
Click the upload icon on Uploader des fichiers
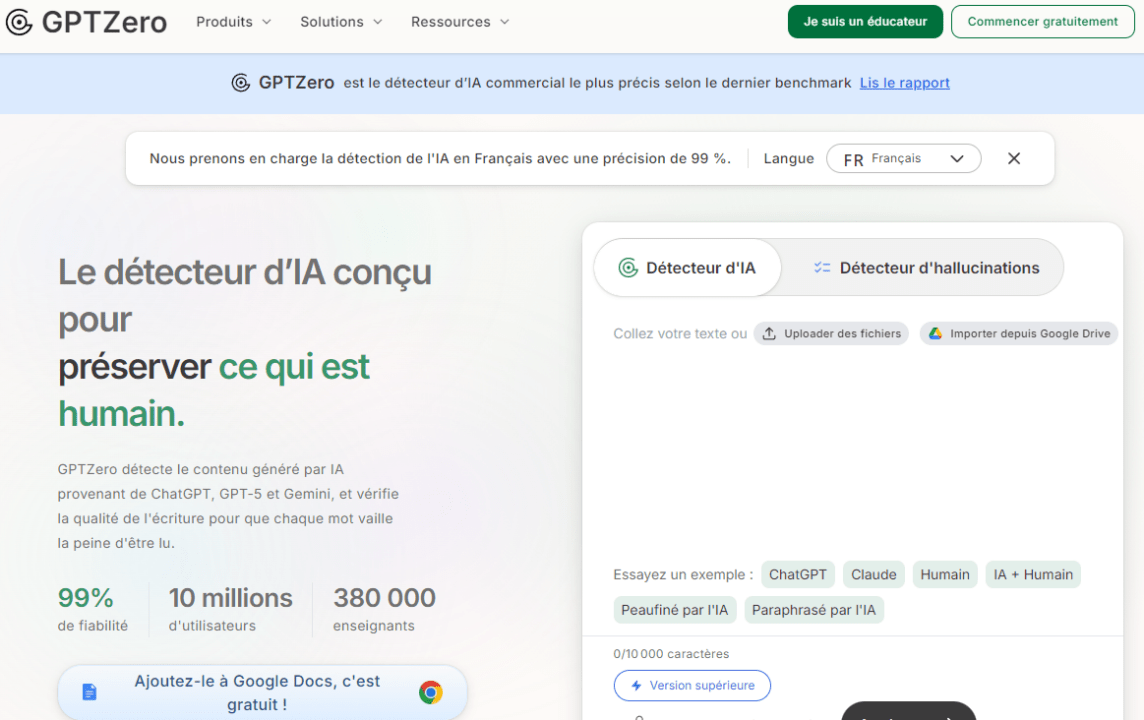pyautogui.click(x=770, y=333)
